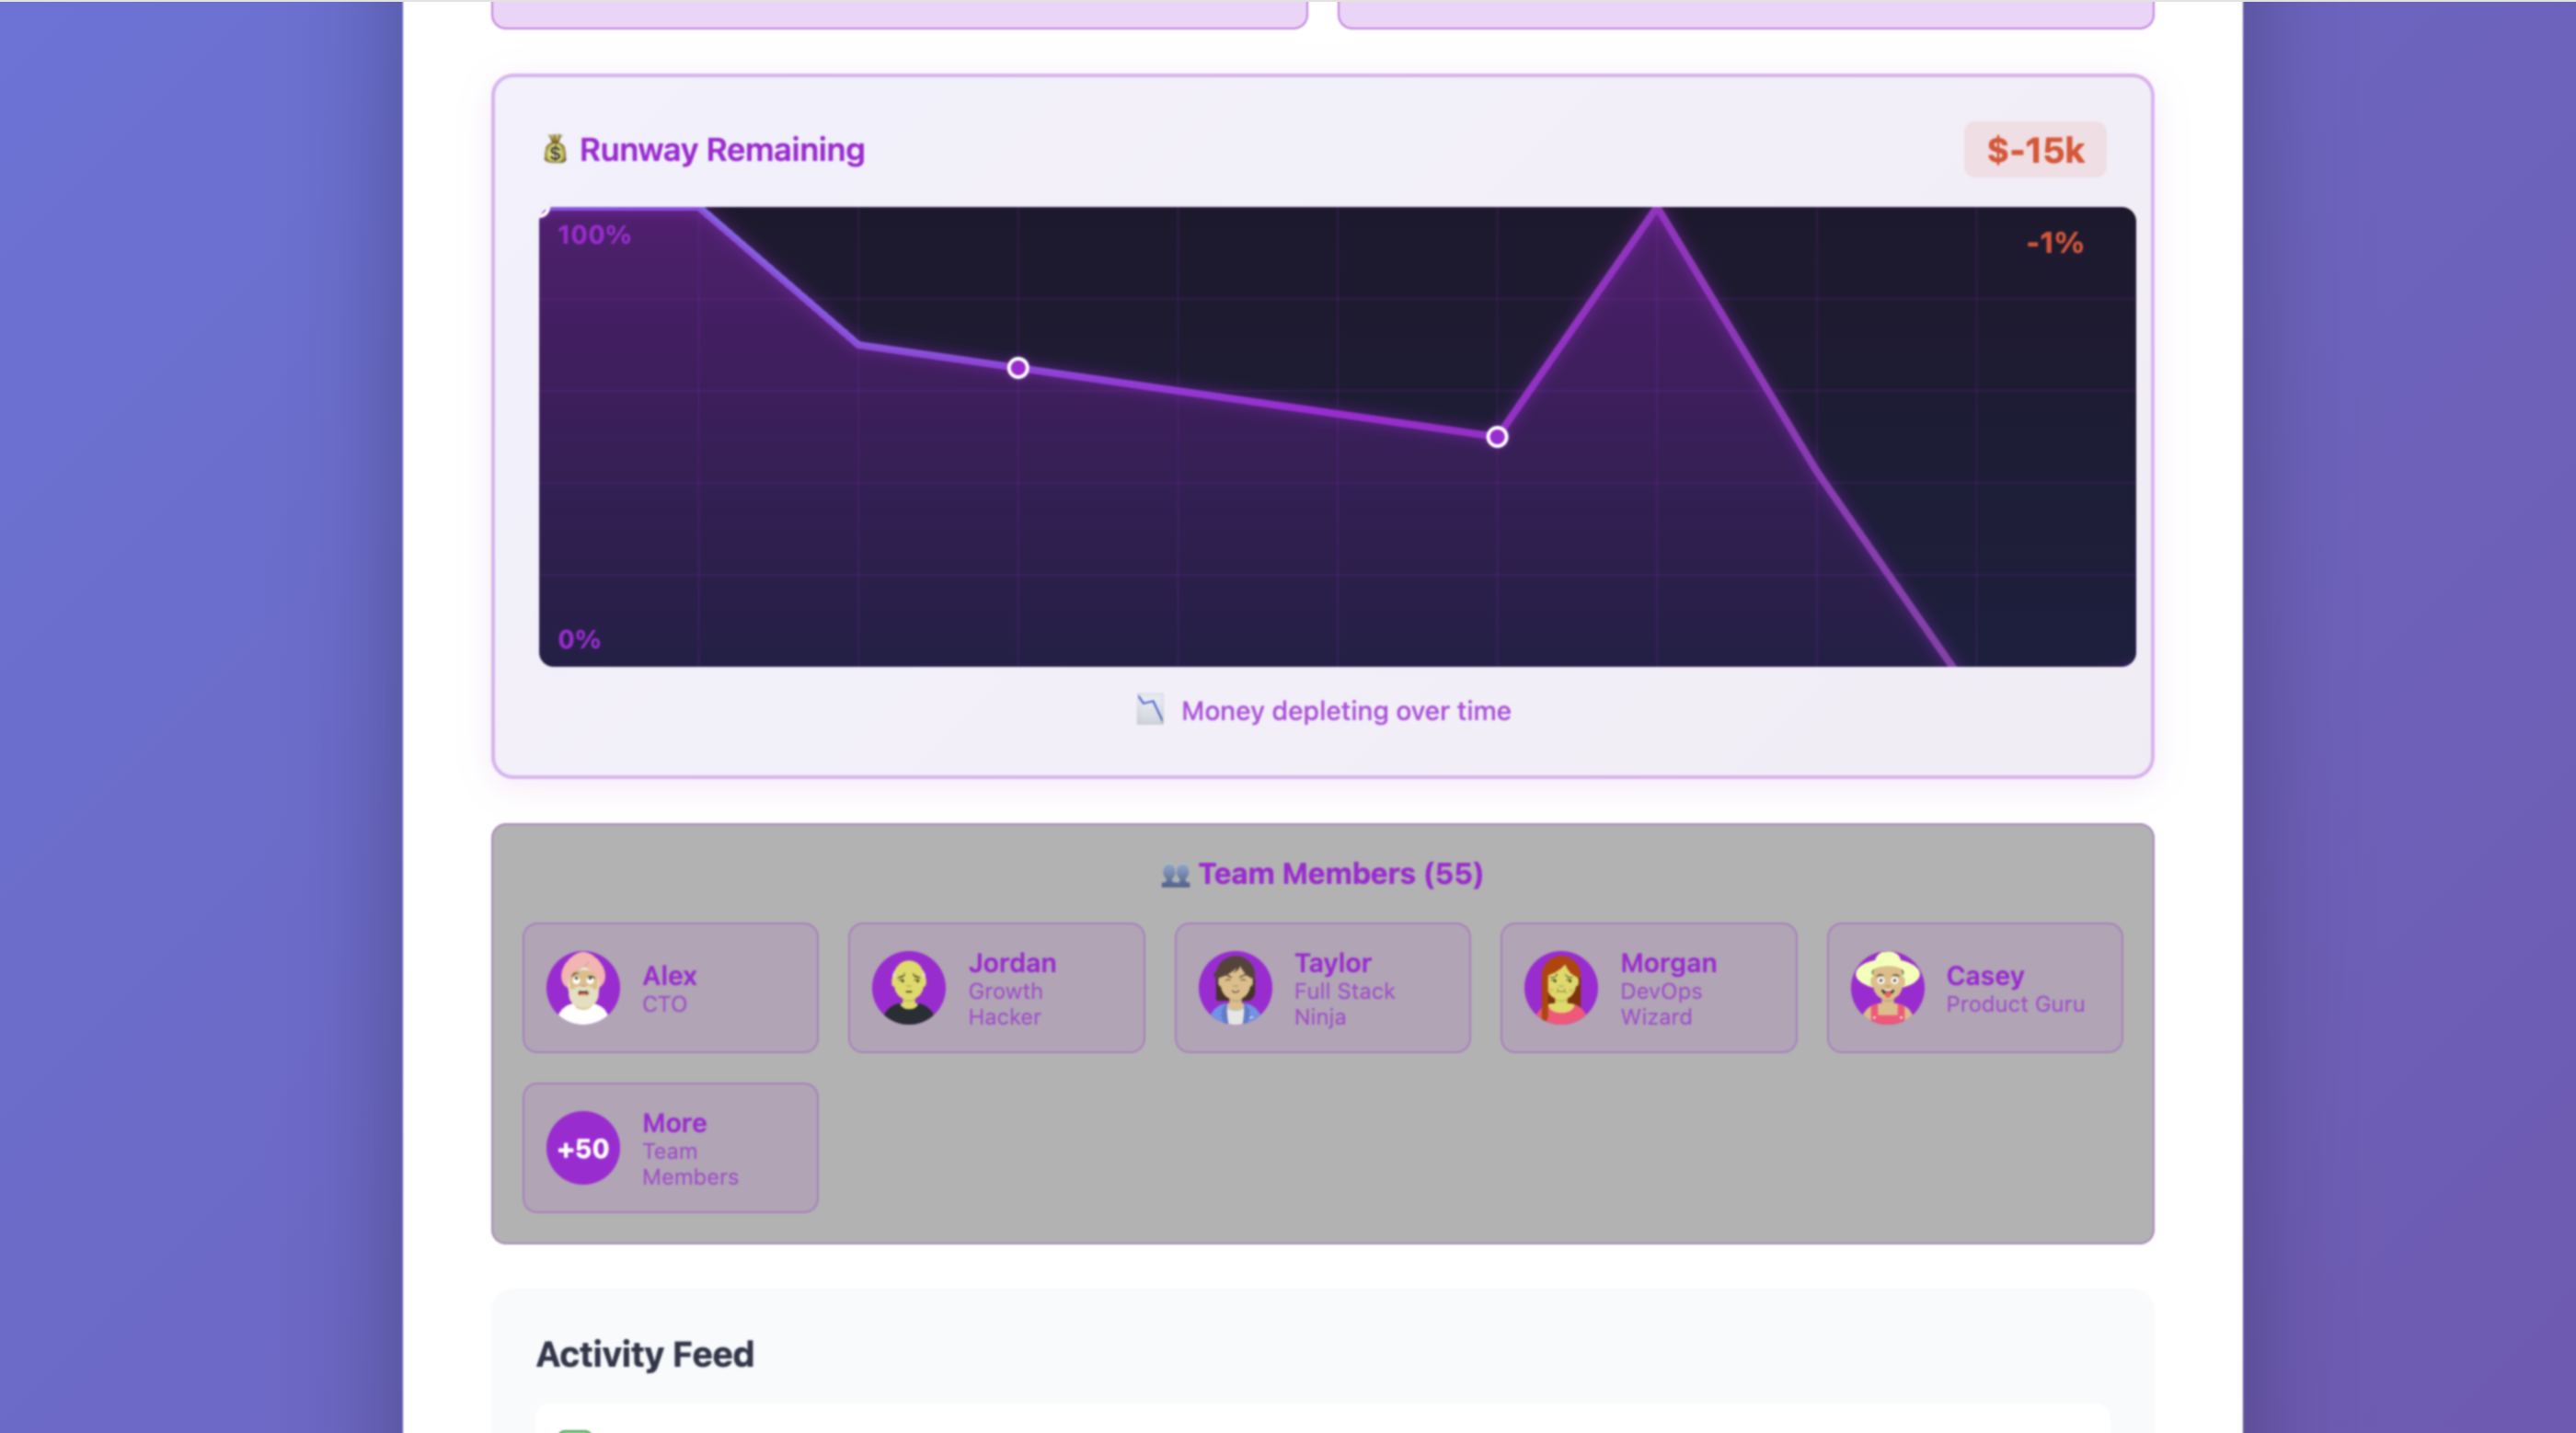Click Alex's CTO avatar
This screenshot has height=1433, width=2576.
583,988
